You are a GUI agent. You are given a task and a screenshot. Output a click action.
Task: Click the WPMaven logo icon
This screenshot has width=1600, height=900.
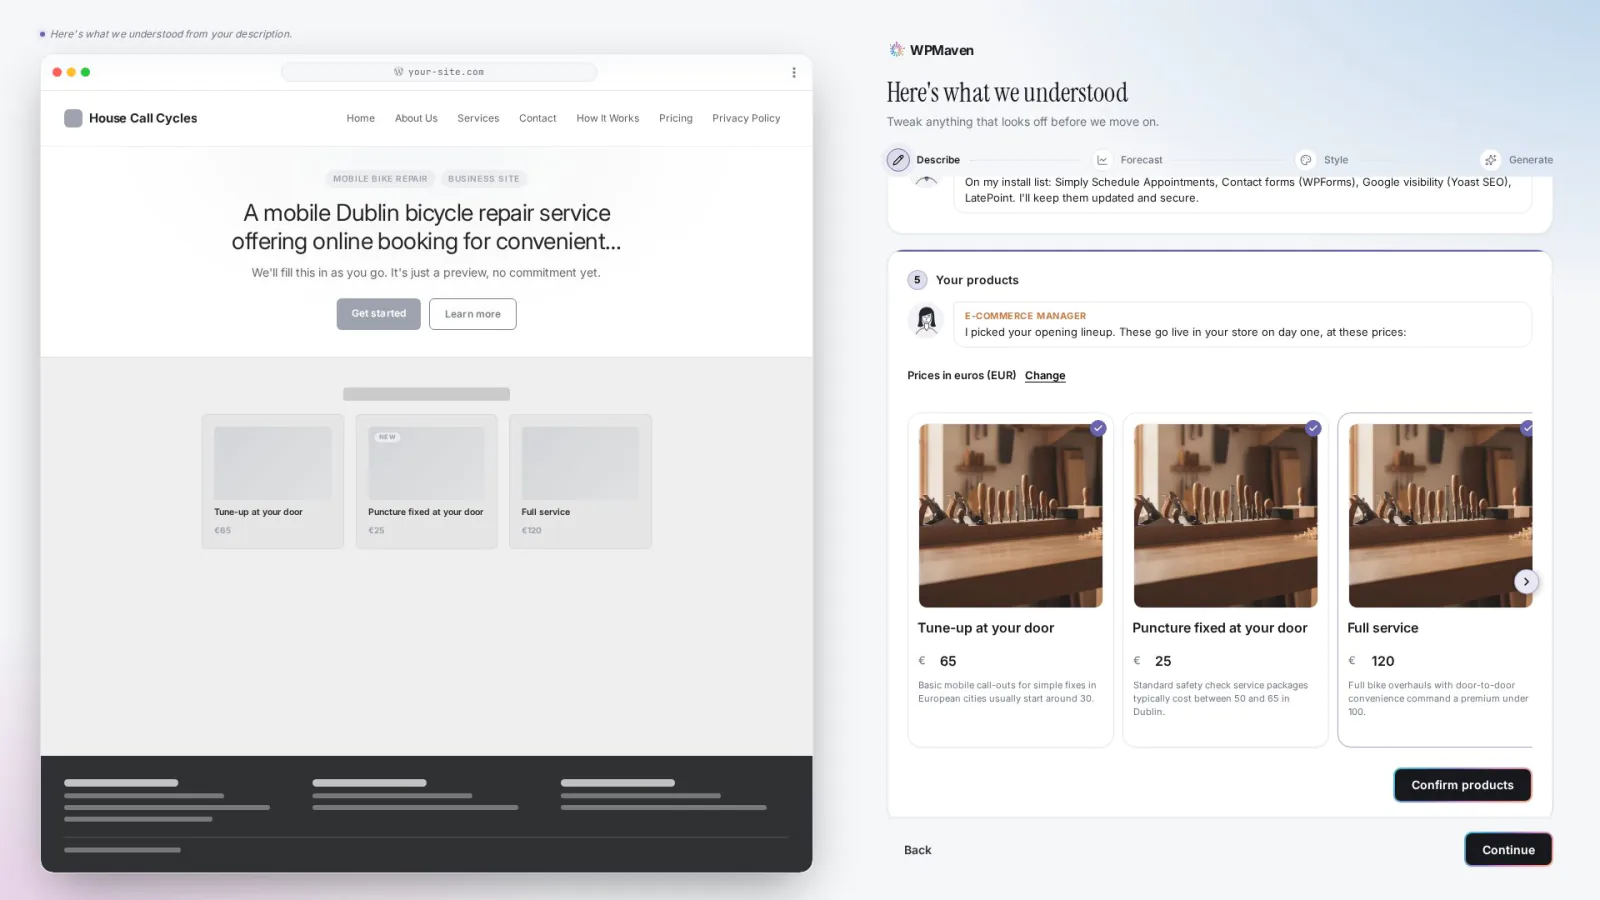pyautogui.click(x=896, y=50)
